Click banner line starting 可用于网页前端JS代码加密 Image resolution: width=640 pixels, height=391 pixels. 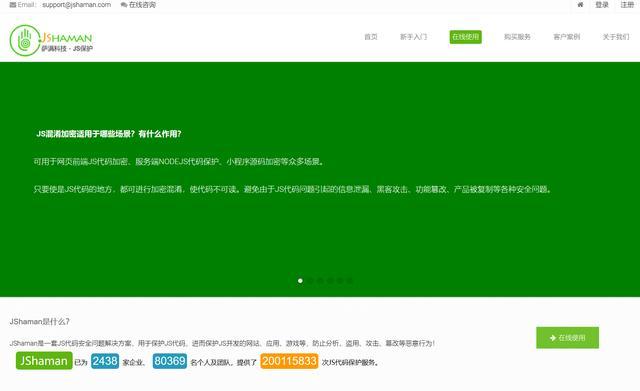click(x=180, y=162)
